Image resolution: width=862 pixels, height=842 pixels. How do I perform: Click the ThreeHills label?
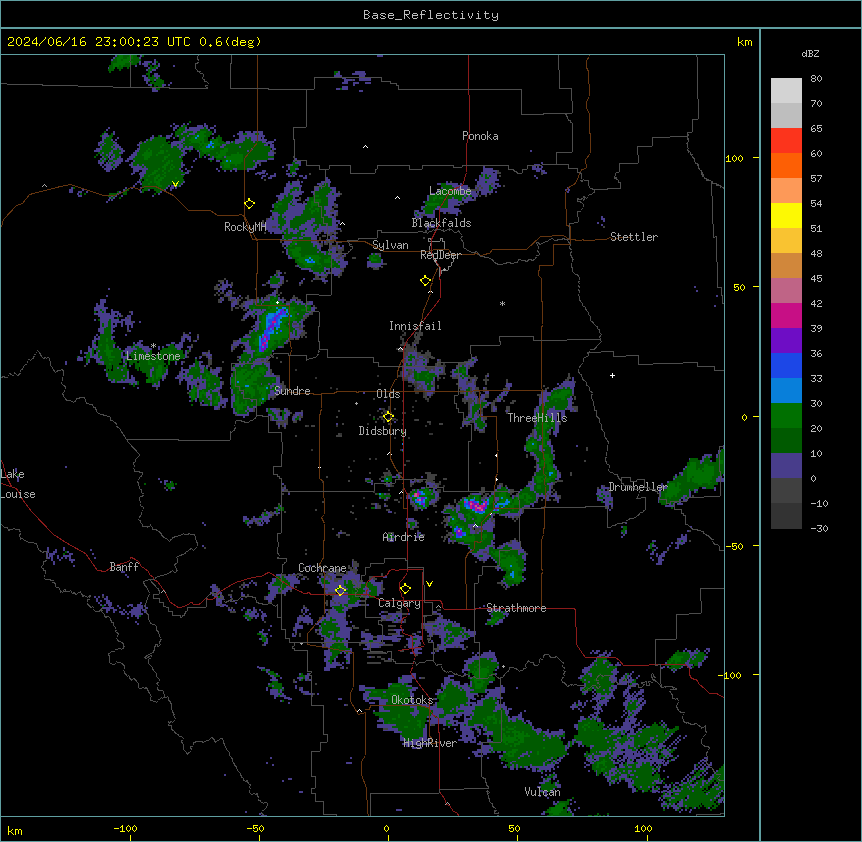(537, 418)
